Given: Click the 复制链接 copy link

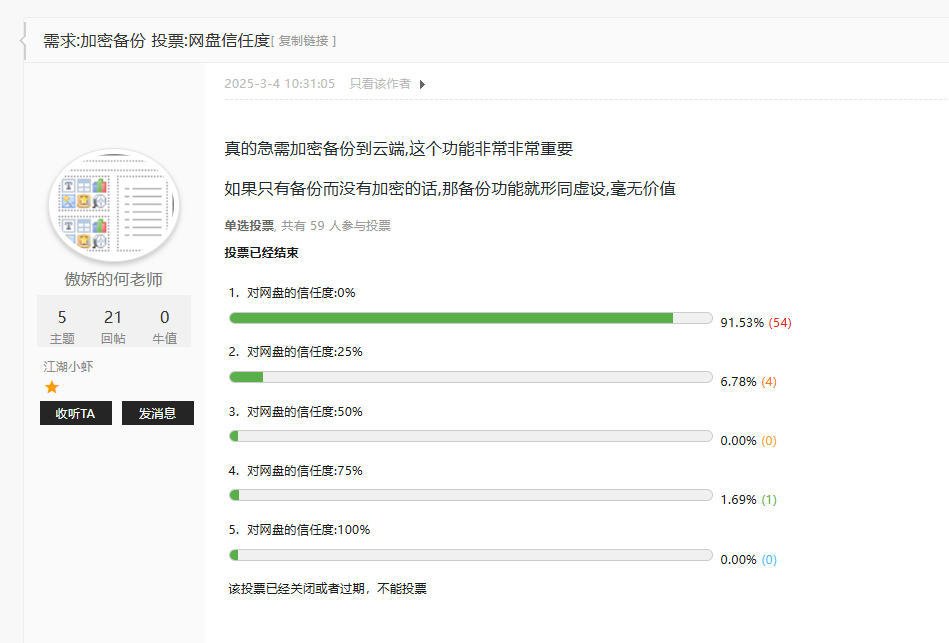Looking at the screenshot, I should click(303, 41).
